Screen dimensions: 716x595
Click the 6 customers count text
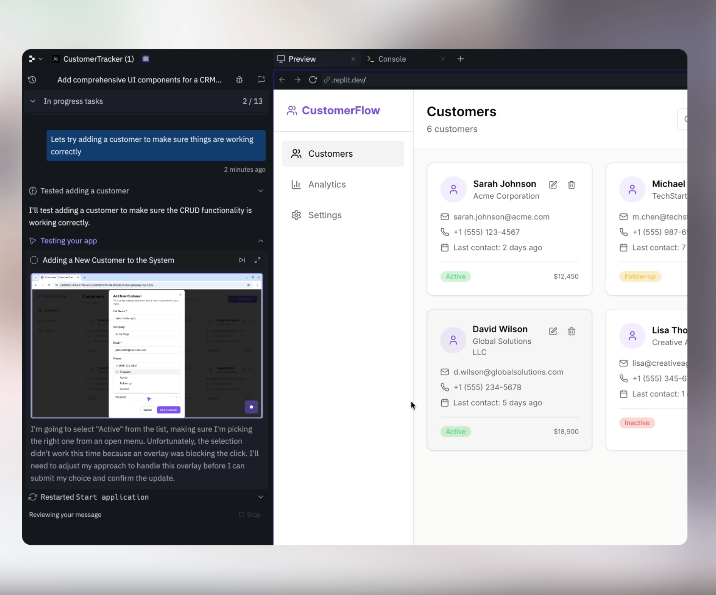tap(452, 129)
